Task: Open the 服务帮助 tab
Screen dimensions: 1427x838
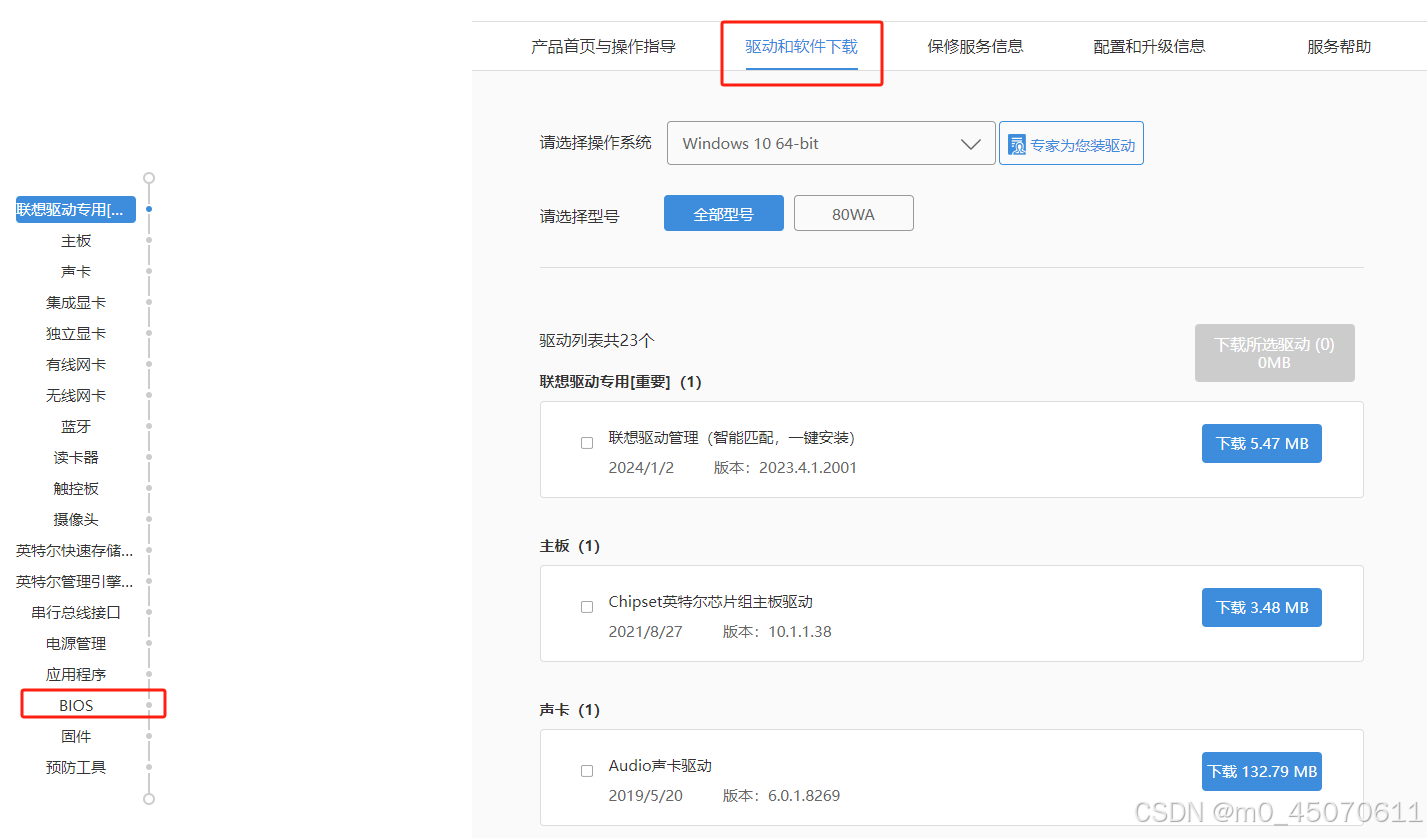Action: click(x=1339, y=47)
